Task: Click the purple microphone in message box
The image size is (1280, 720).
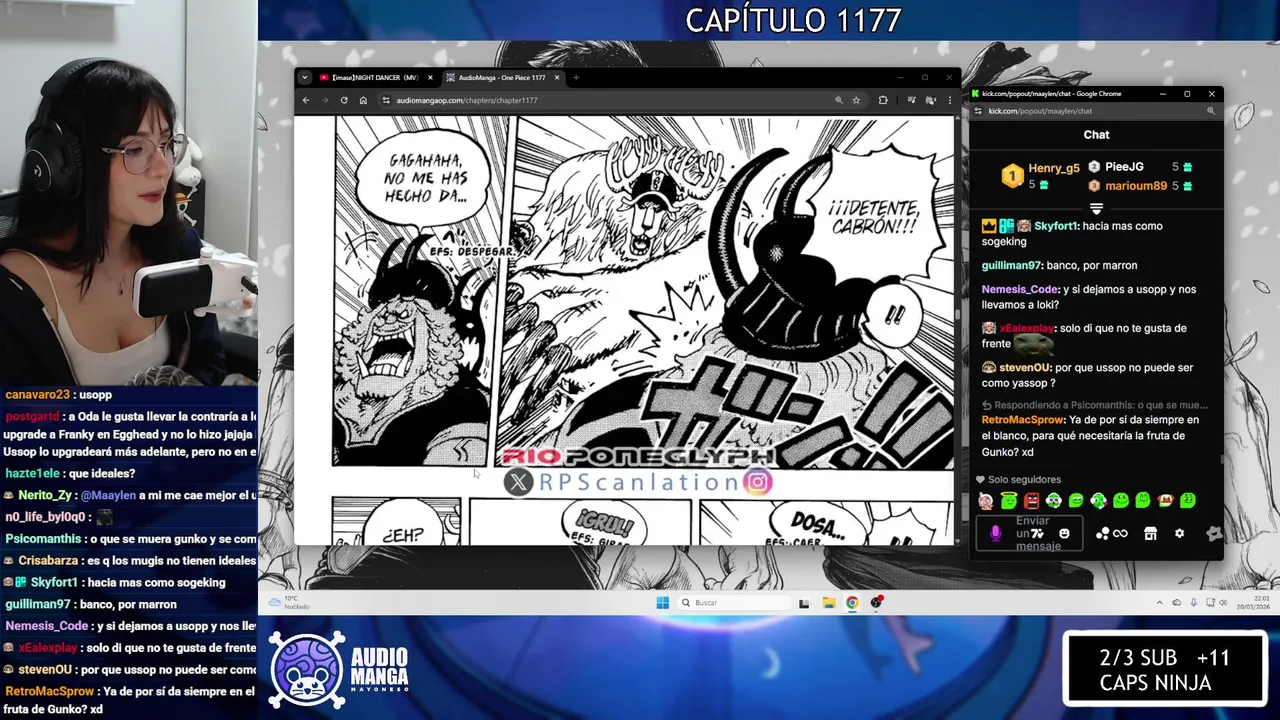Action: pyautogui.click(x=995, y=534)
